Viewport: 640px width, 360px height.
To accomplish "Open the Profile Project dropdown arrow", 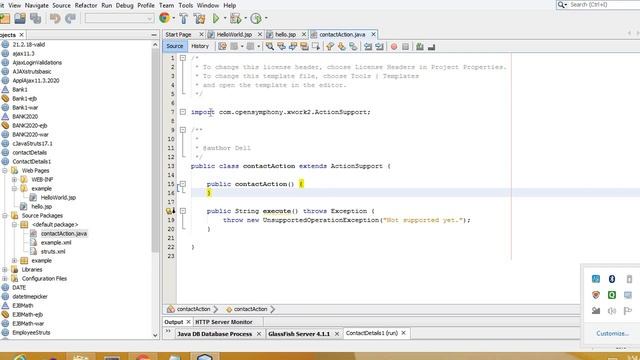I will (x=266, y=18).
